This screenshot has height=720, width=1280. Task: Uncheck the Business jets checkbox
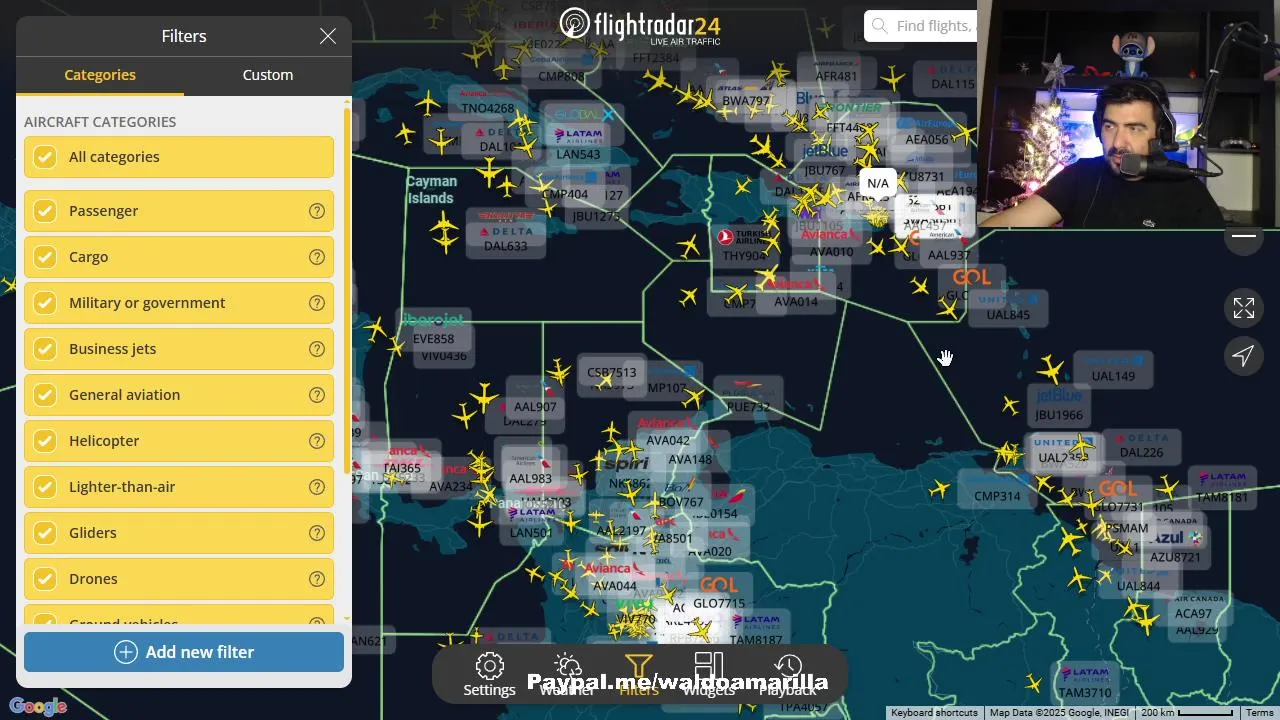[45, 349]
